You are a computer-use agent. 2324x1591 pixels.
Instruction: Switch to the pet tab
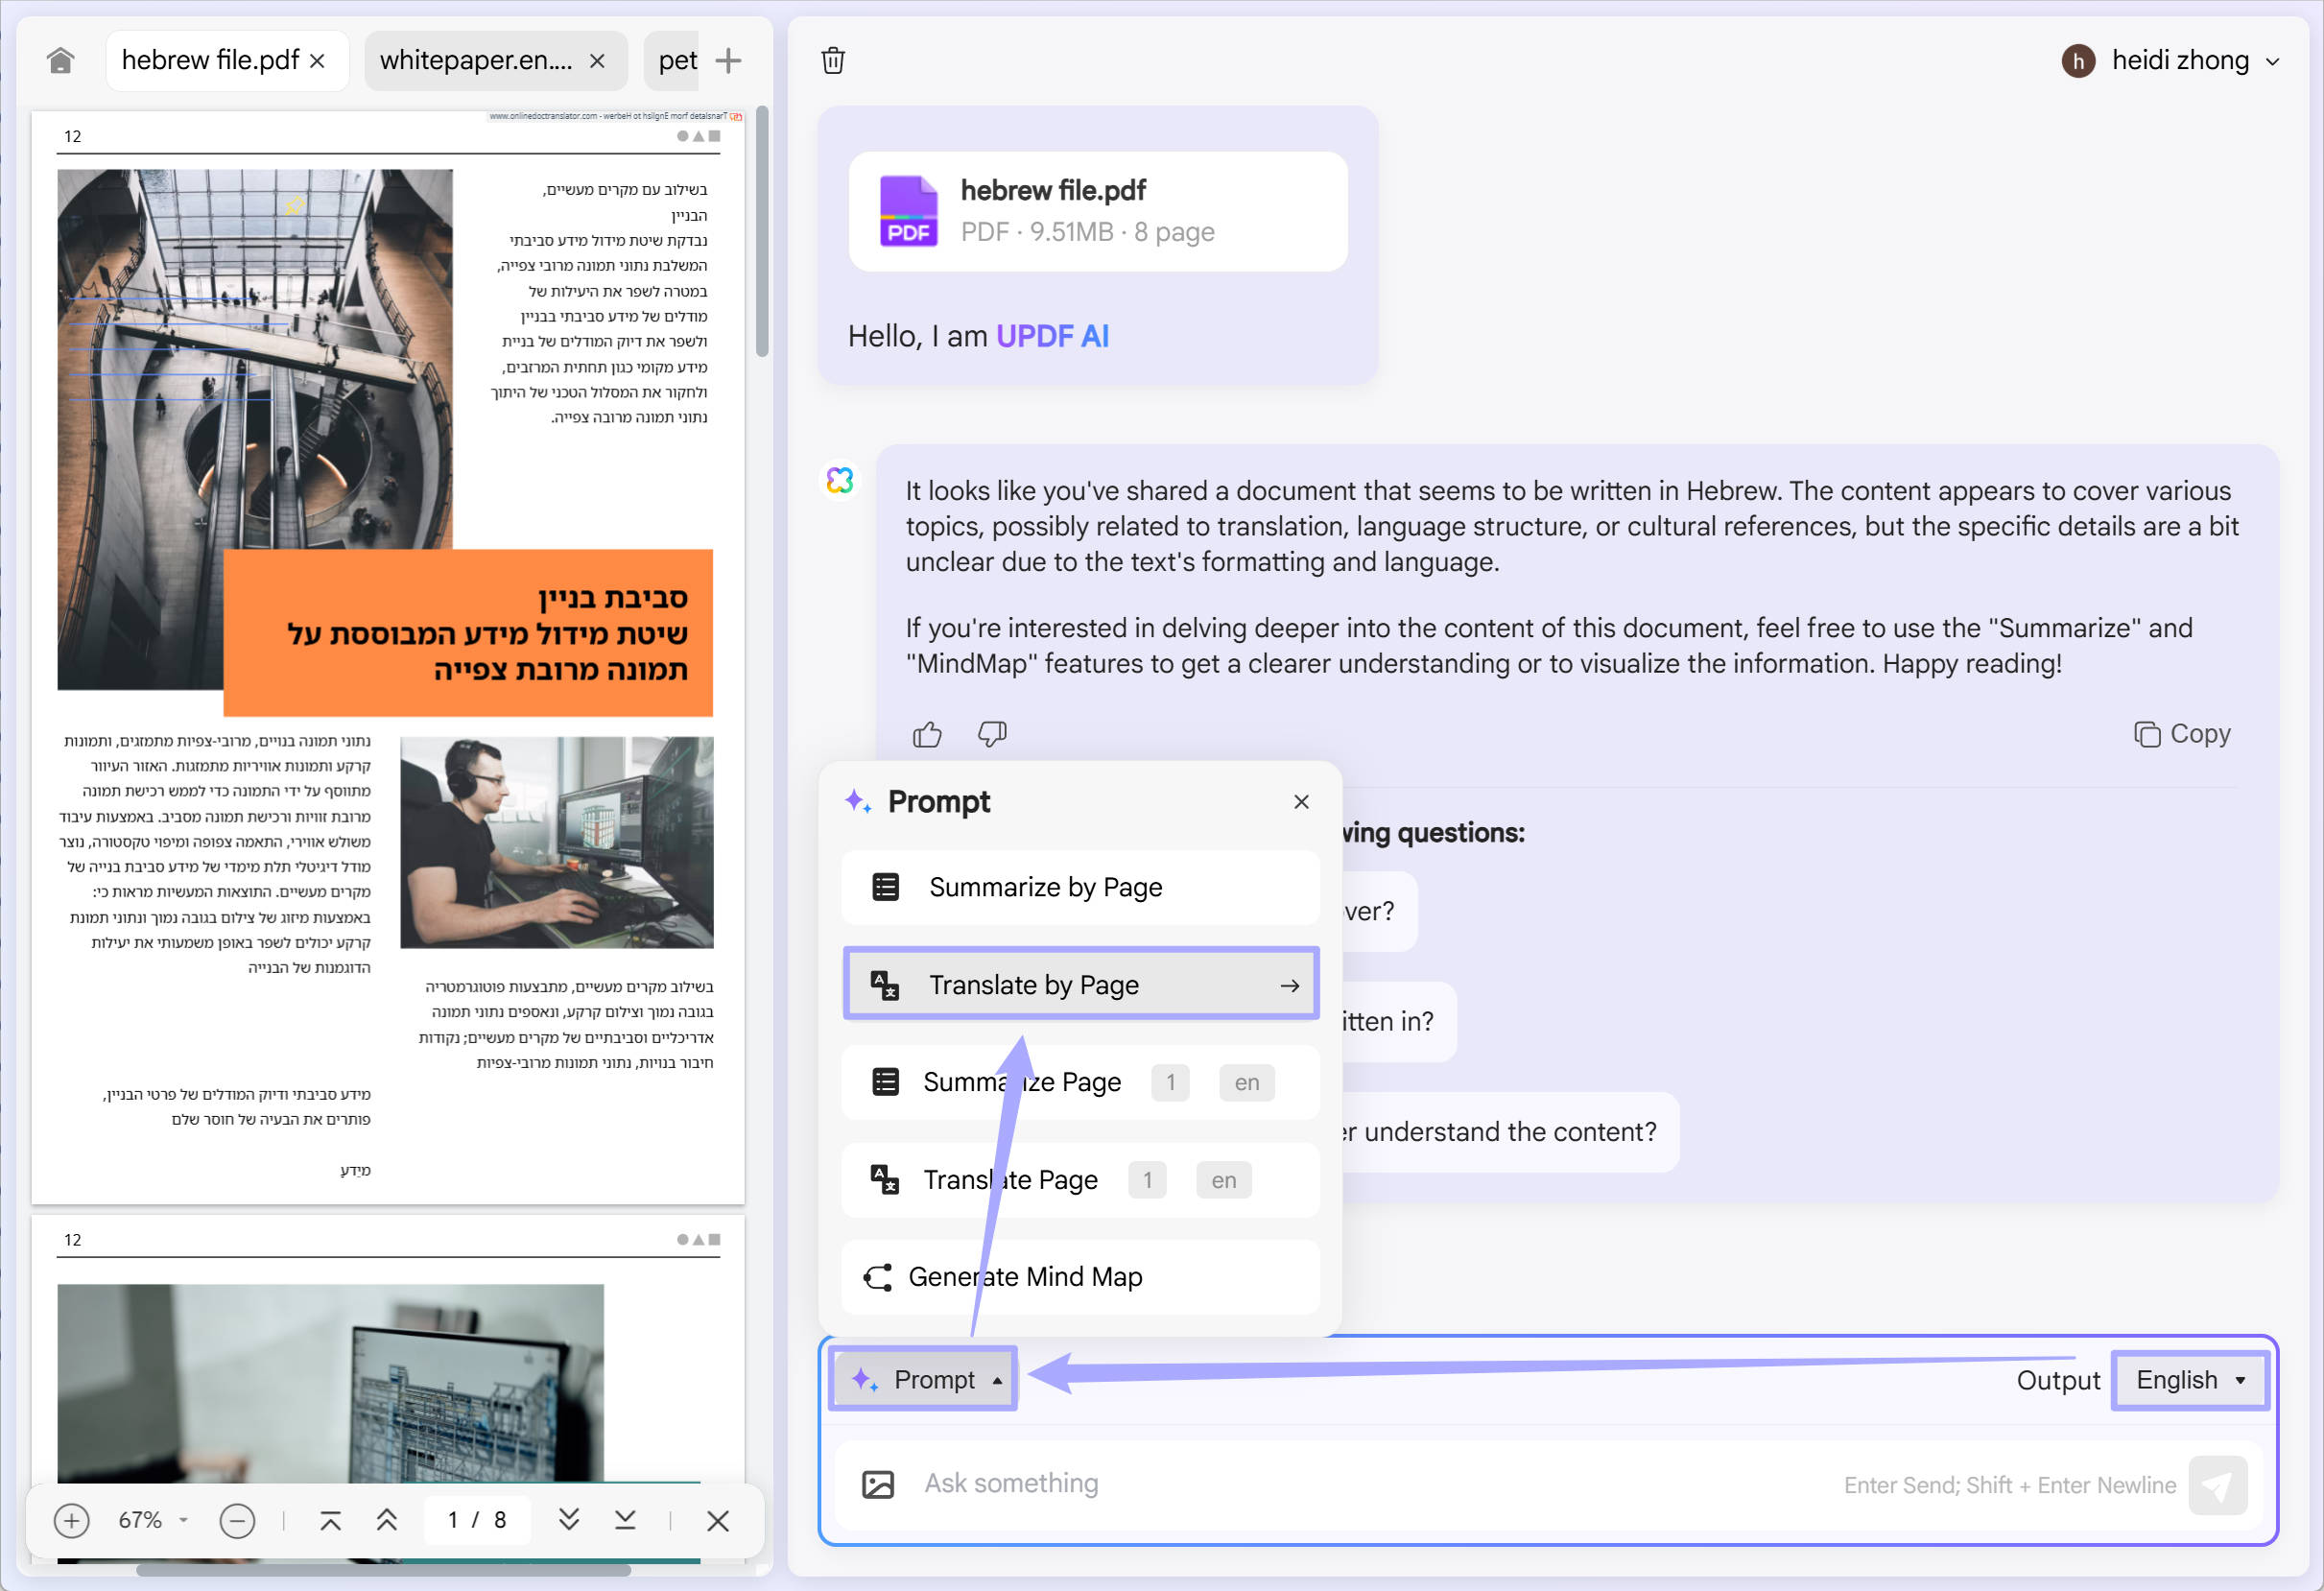(x=672, y=60)
